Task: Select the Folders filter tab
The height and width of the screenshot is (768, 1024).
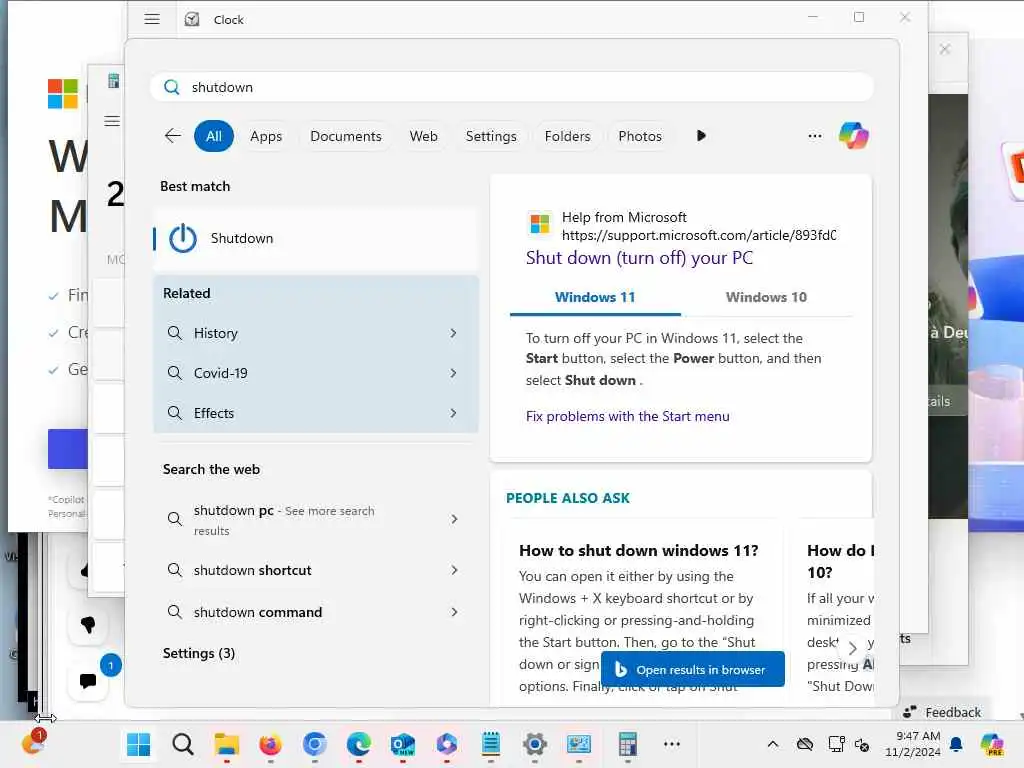Action: point(567,136)
